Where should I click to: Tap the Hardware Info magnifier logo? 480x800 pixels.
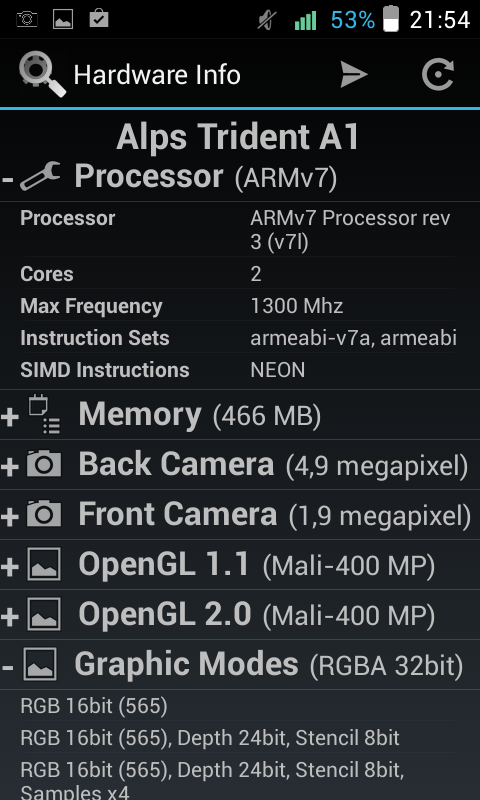42,75
